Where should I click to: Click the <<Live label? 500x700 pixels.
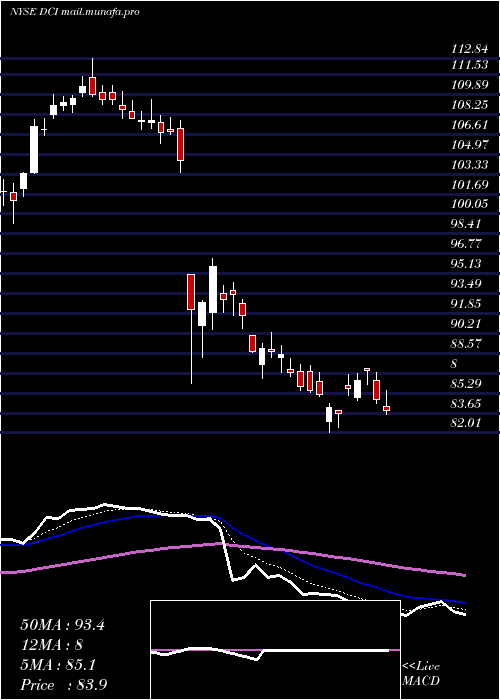(x=421, y=667)
